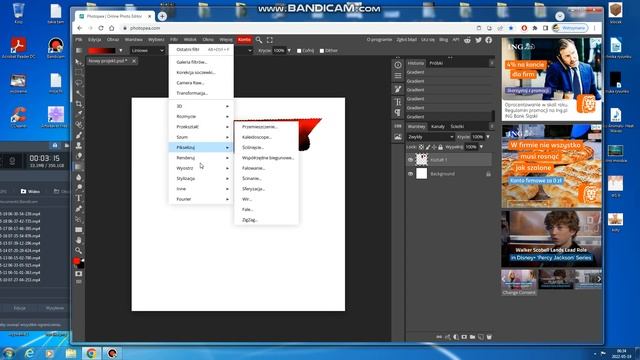Click the gradient preview swatch
Viewport: 640px width, 360px height.
pos(102,51)
